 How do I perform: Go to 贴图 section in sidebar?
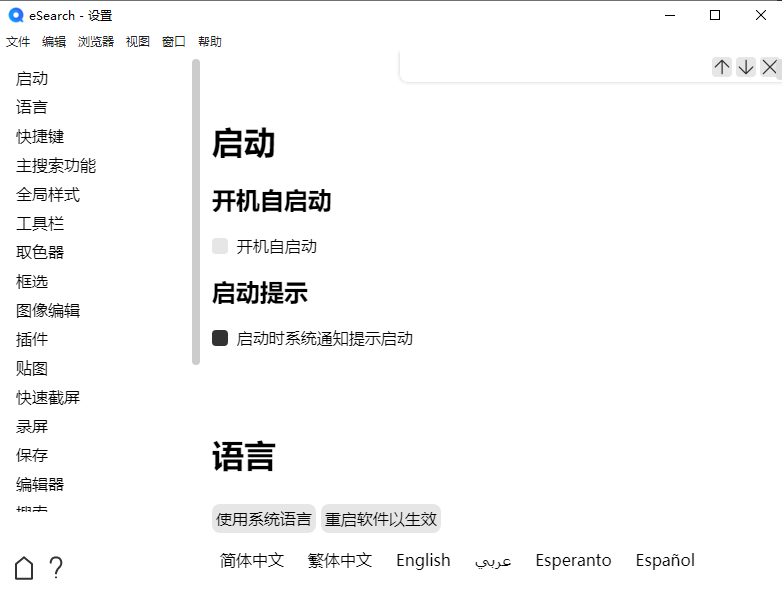coord(32,368)
